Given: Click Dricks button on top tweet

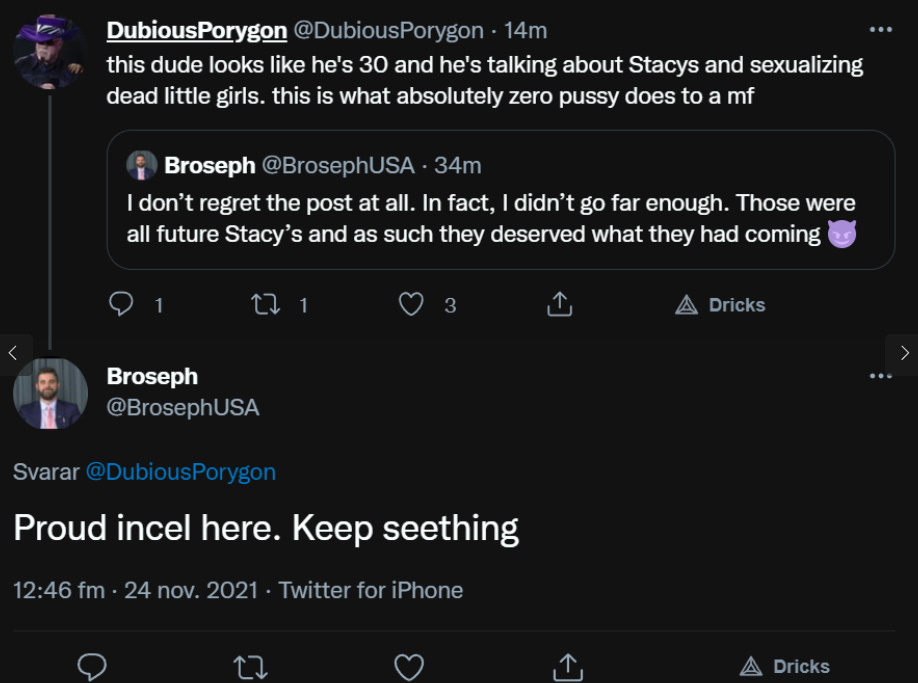Looking at the screenshot, I should coord(721,305).
